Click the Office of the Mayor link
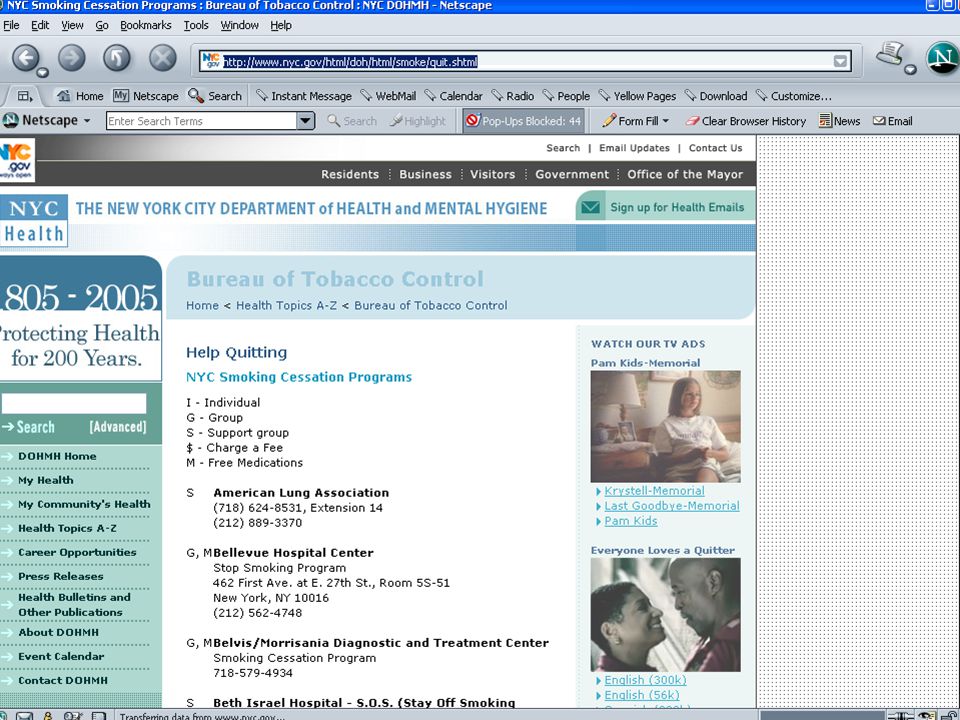Viewport: 960px width, 720px height. pos(684,174)
